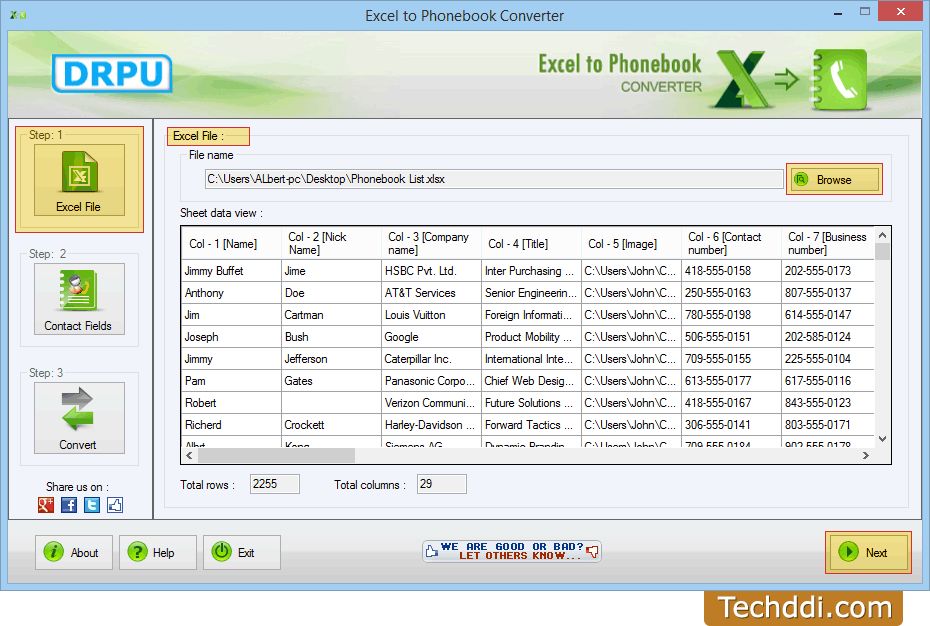Click the Browse button

coord(834,179)
